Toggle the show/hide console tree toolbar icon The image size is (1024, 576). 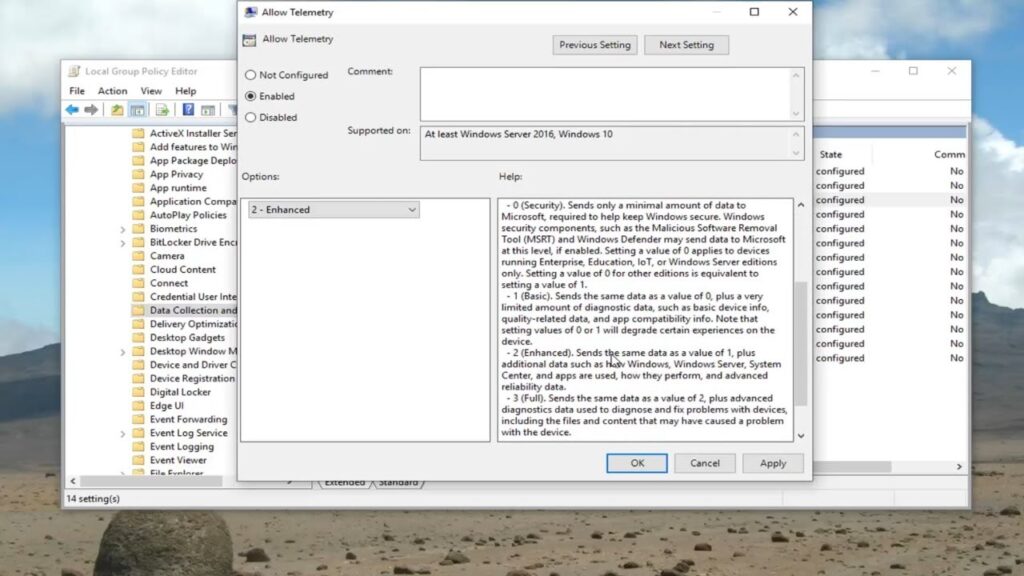pos(138,110)
